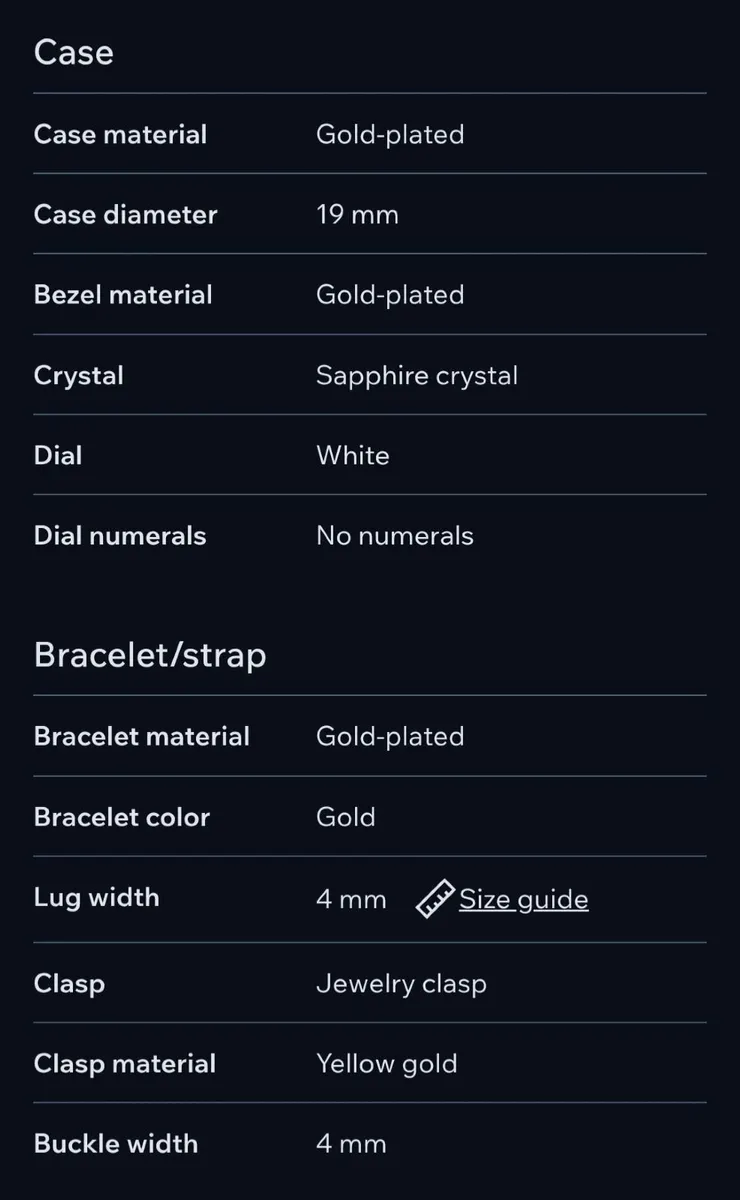
Task: Click the Bracelet/strap section heading
Action: tap(150, 655)
